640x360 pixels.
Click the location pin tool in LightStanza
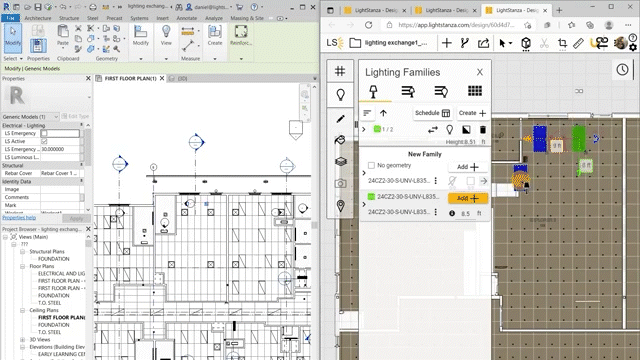coord(340,206)
